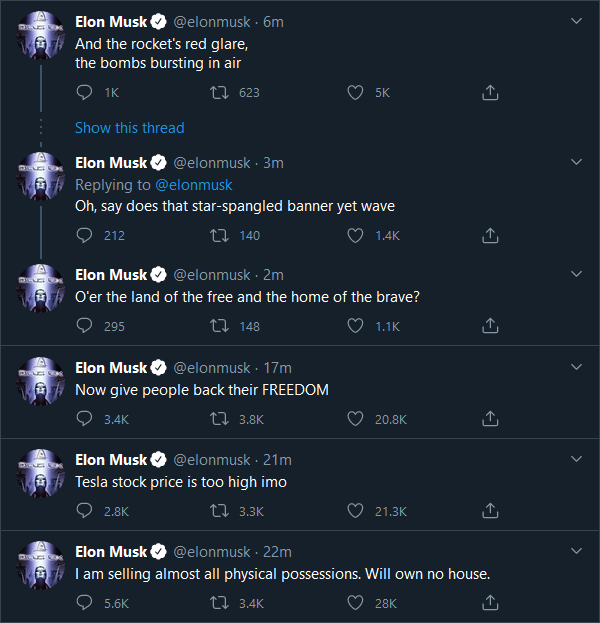Reply to the 'land of the free' tweet
This screenshot has width=600, height=623.
point(85,326)
